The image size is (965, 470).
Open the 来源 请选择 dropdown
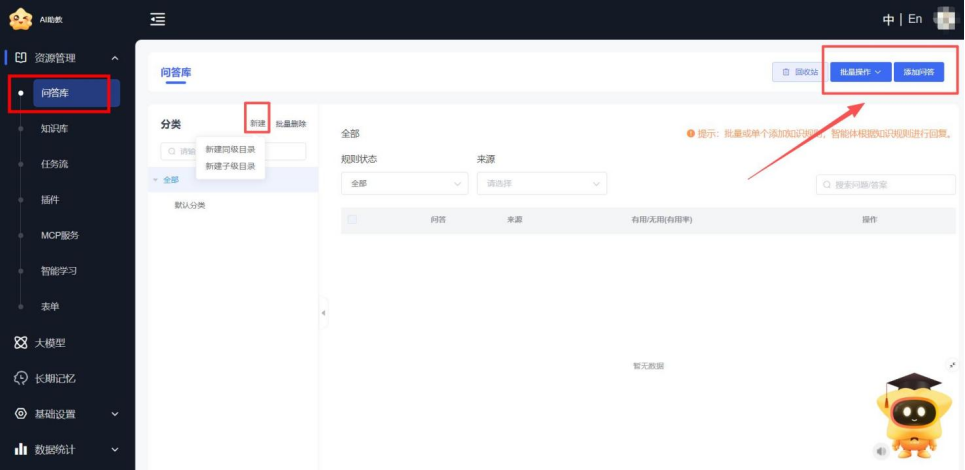tap(542, 183)
